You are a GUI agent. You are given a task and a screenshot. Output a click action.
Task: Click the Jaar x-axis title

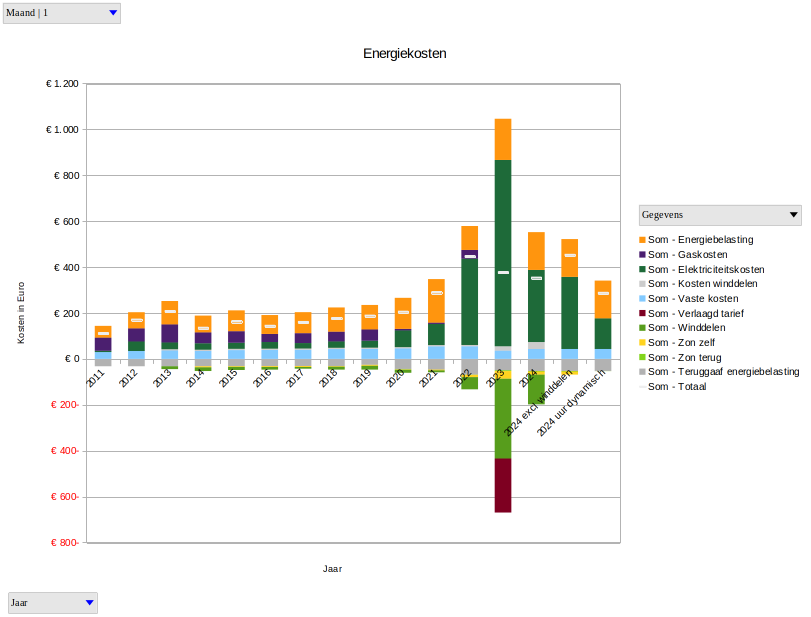(x=333, y=568)
